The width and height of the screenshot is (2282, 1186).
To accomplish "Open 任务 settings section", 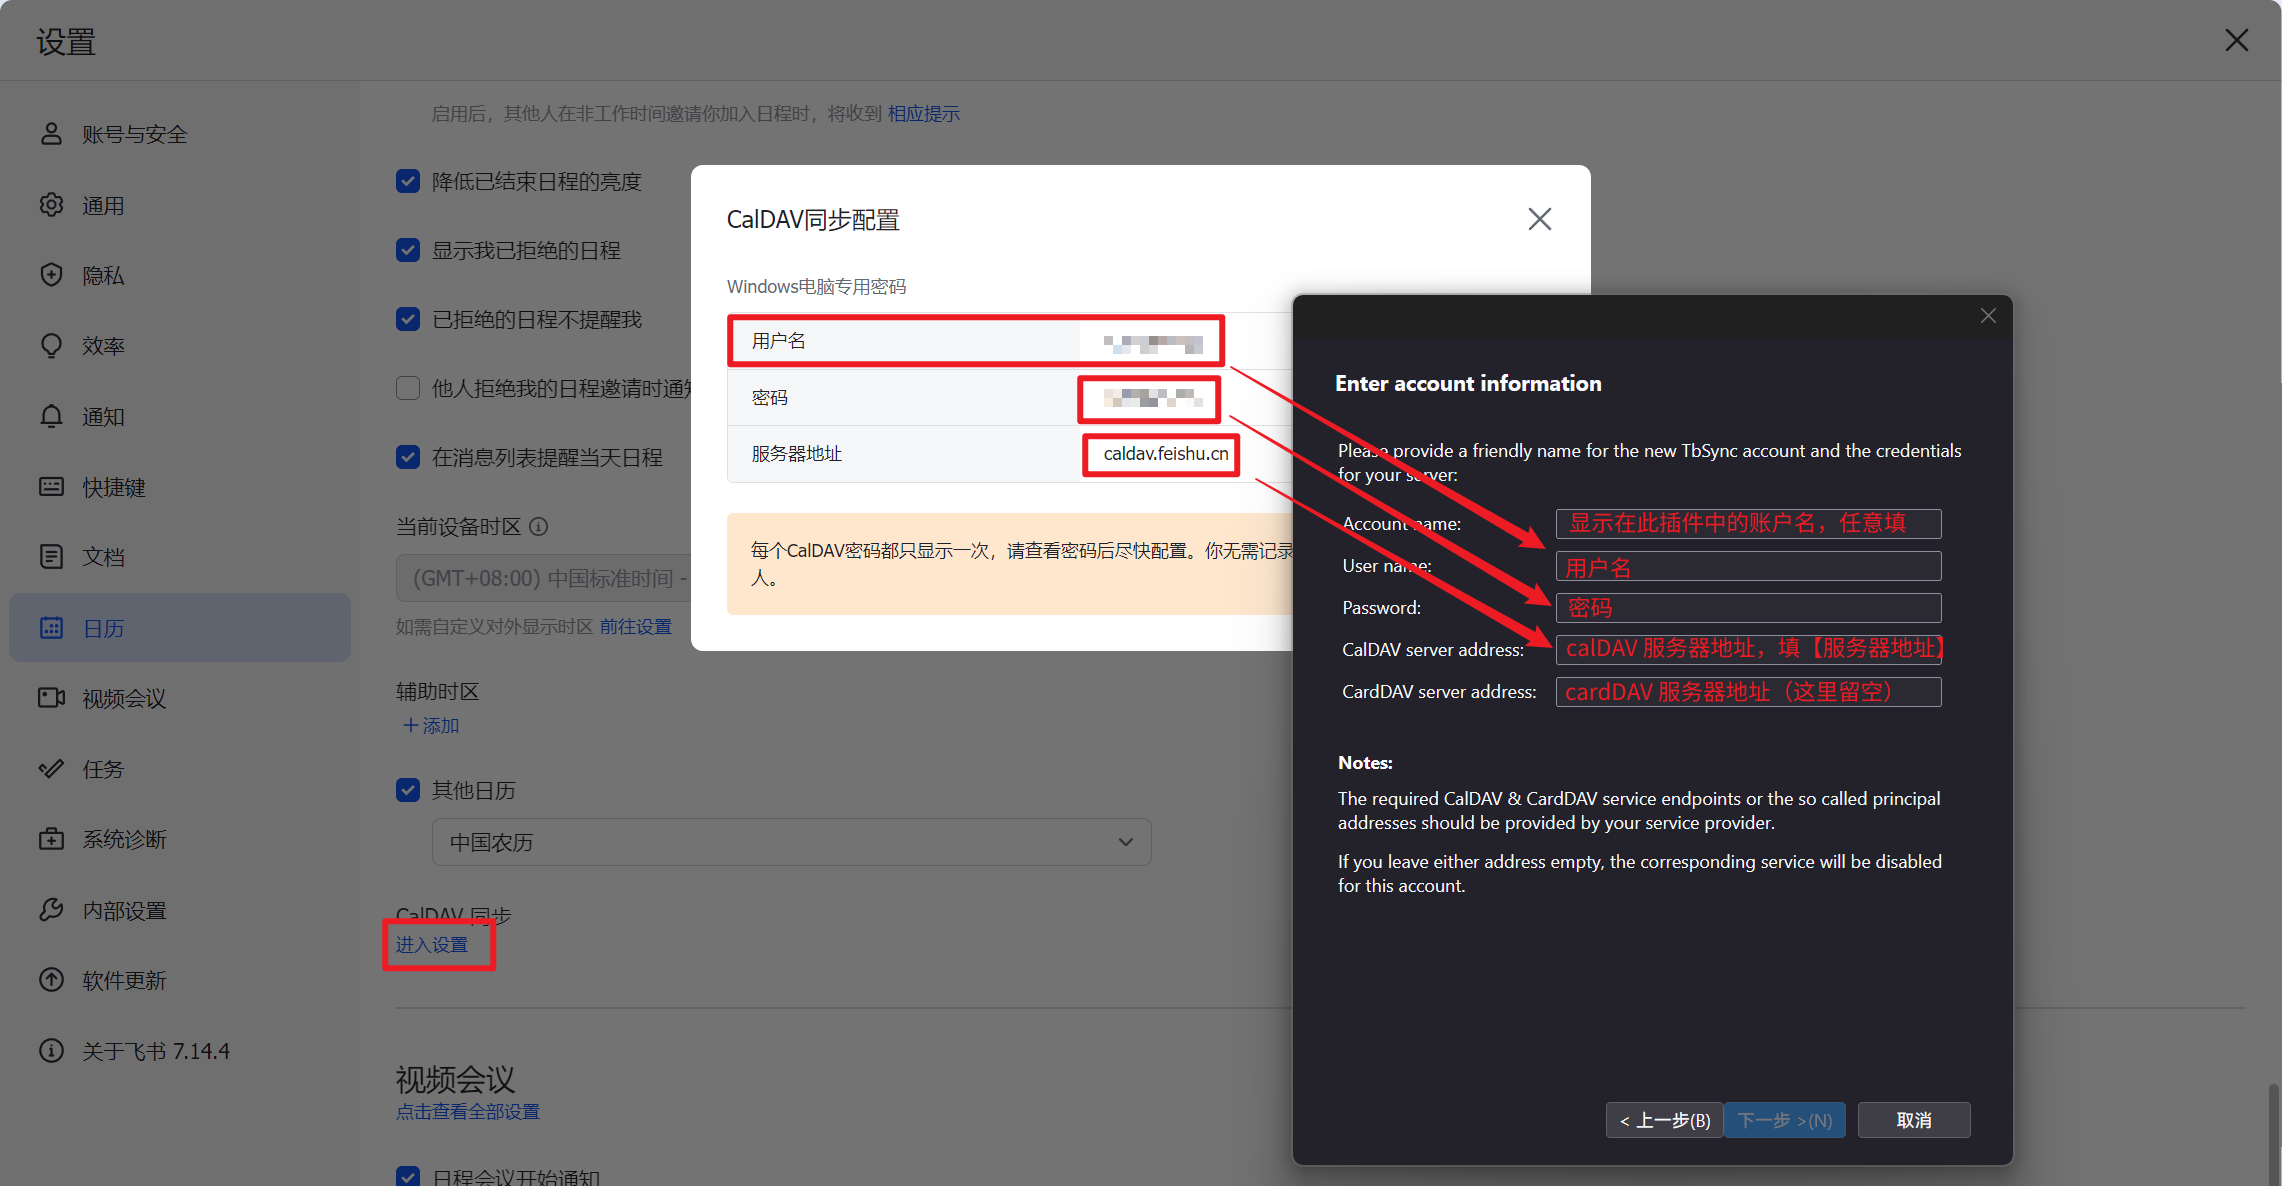I will (x=180, y=769).
